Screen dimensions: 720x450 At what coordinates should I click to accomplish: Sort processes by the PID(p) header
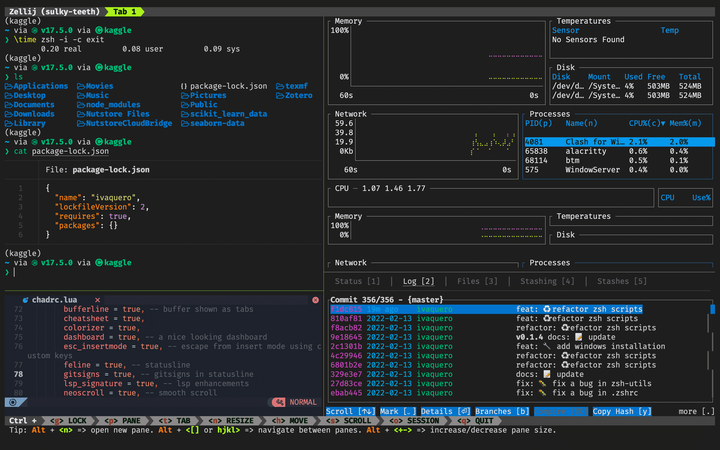[x=538, y=122]
